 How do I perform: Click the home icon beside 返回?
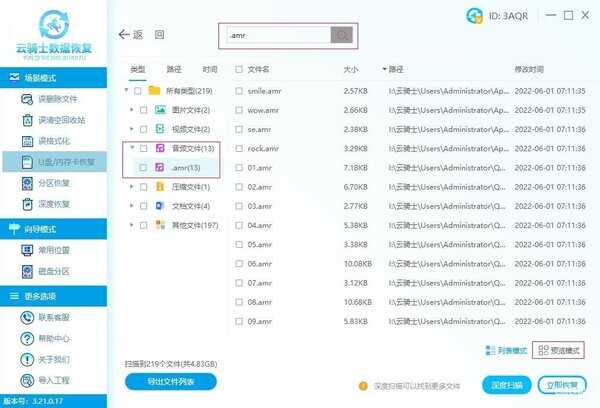(160, 35)
